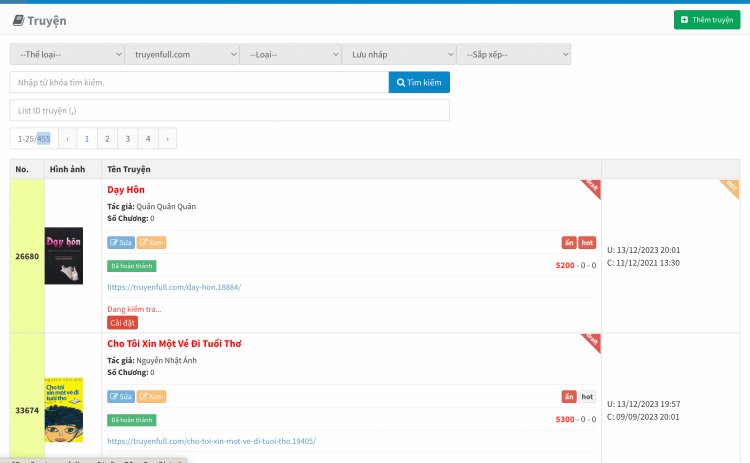Expand the Lưu nháp status dropdown

(398, 54)
